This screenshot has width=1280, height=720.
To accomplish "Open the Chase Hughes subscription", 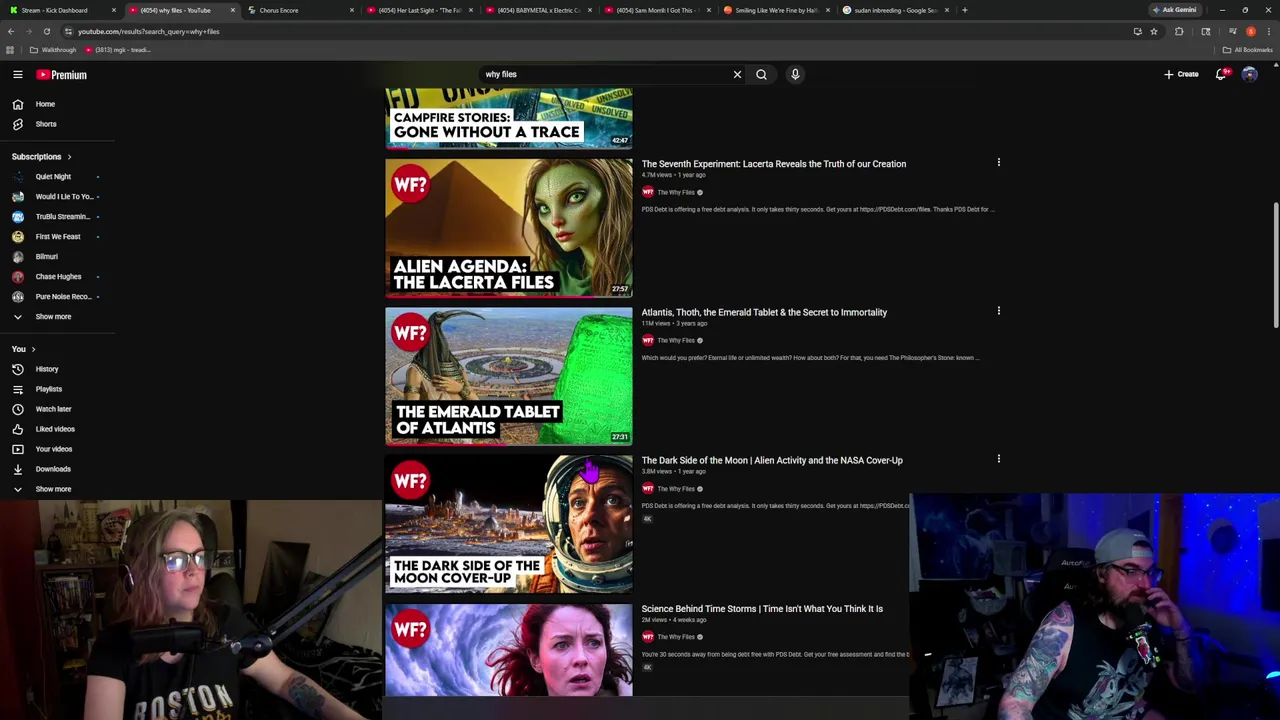I will click(56, 277).
